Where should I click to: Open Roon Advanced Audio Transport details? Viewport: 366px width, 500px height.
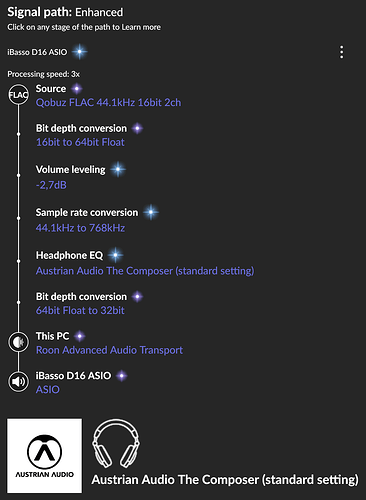click(x=109, y=350)
